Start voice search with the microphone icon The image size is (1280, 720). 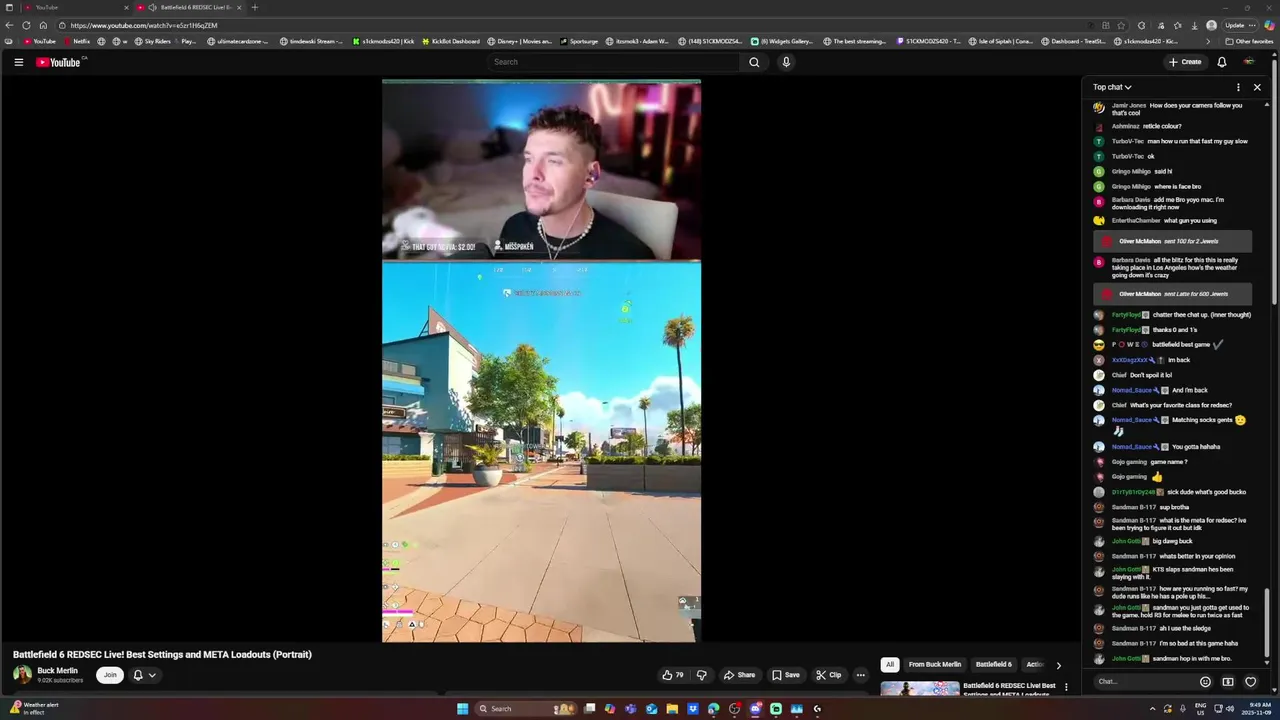[x=786, y=62]
